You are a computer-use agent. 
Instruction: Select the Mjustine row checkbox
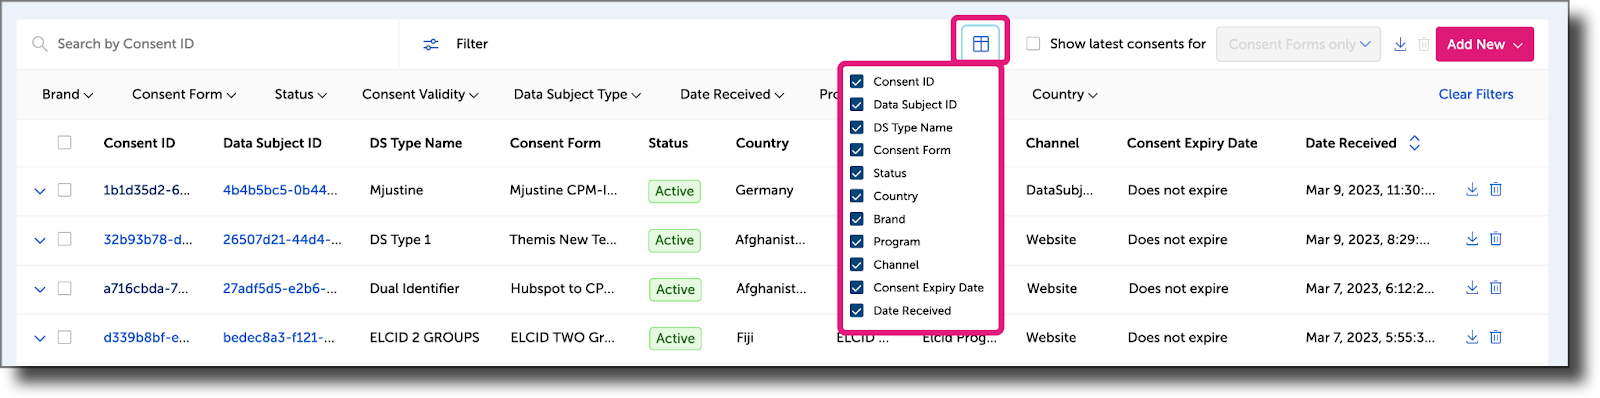coord(64,190)
